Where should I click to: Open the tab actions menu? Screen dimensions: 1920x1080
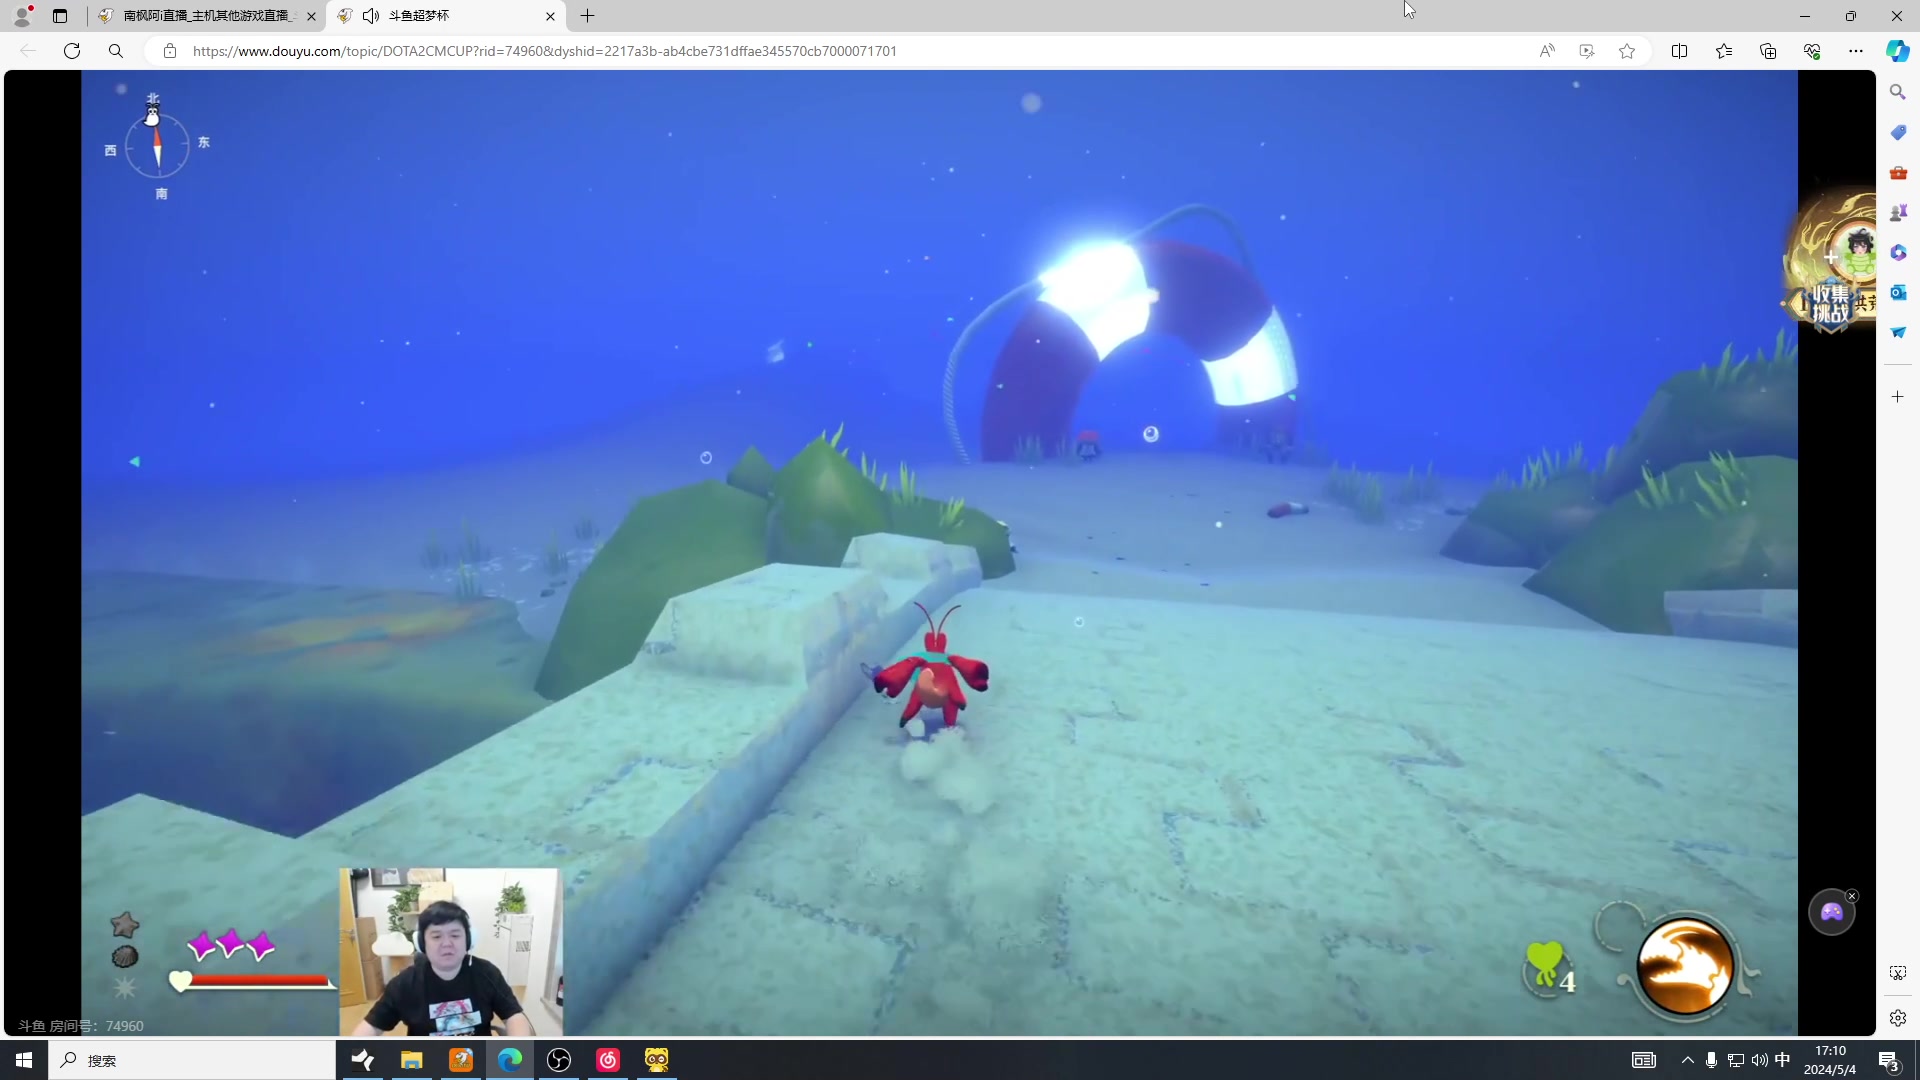click(60, 16)
